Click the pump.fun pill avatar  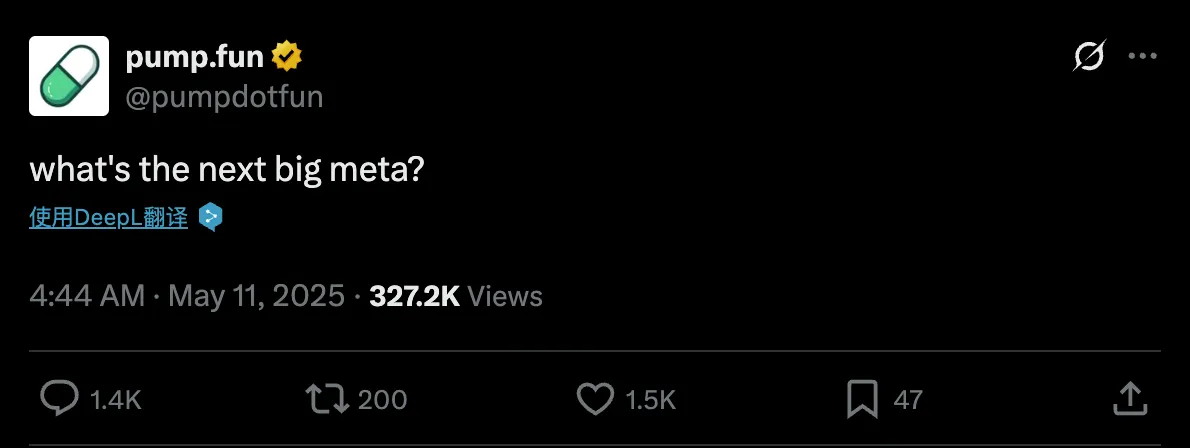point(68,76)
